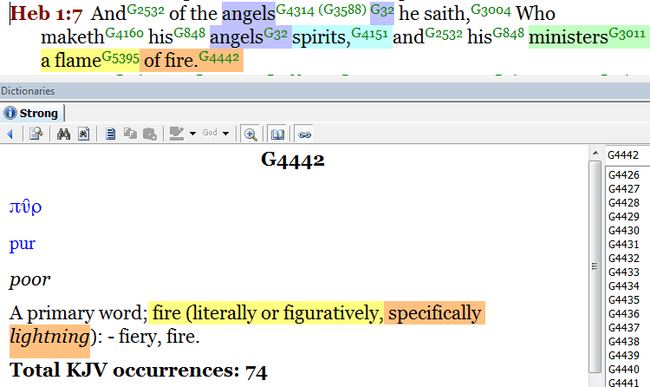
Task: Click Strong's link G5395 after flame
Action: pos(120,57)
